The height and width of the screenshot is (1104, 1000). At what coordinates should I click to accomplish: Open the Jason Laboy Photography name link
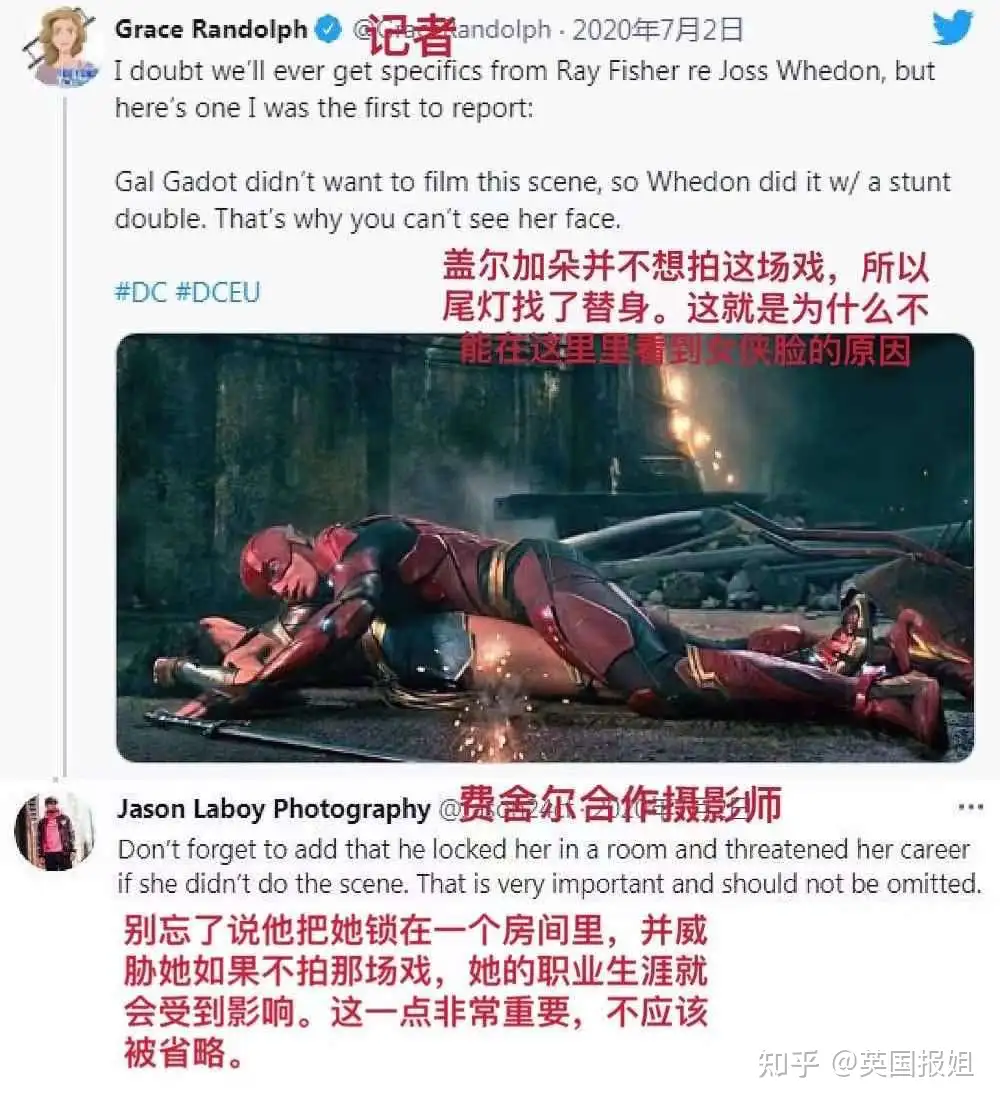click(273, 809)
